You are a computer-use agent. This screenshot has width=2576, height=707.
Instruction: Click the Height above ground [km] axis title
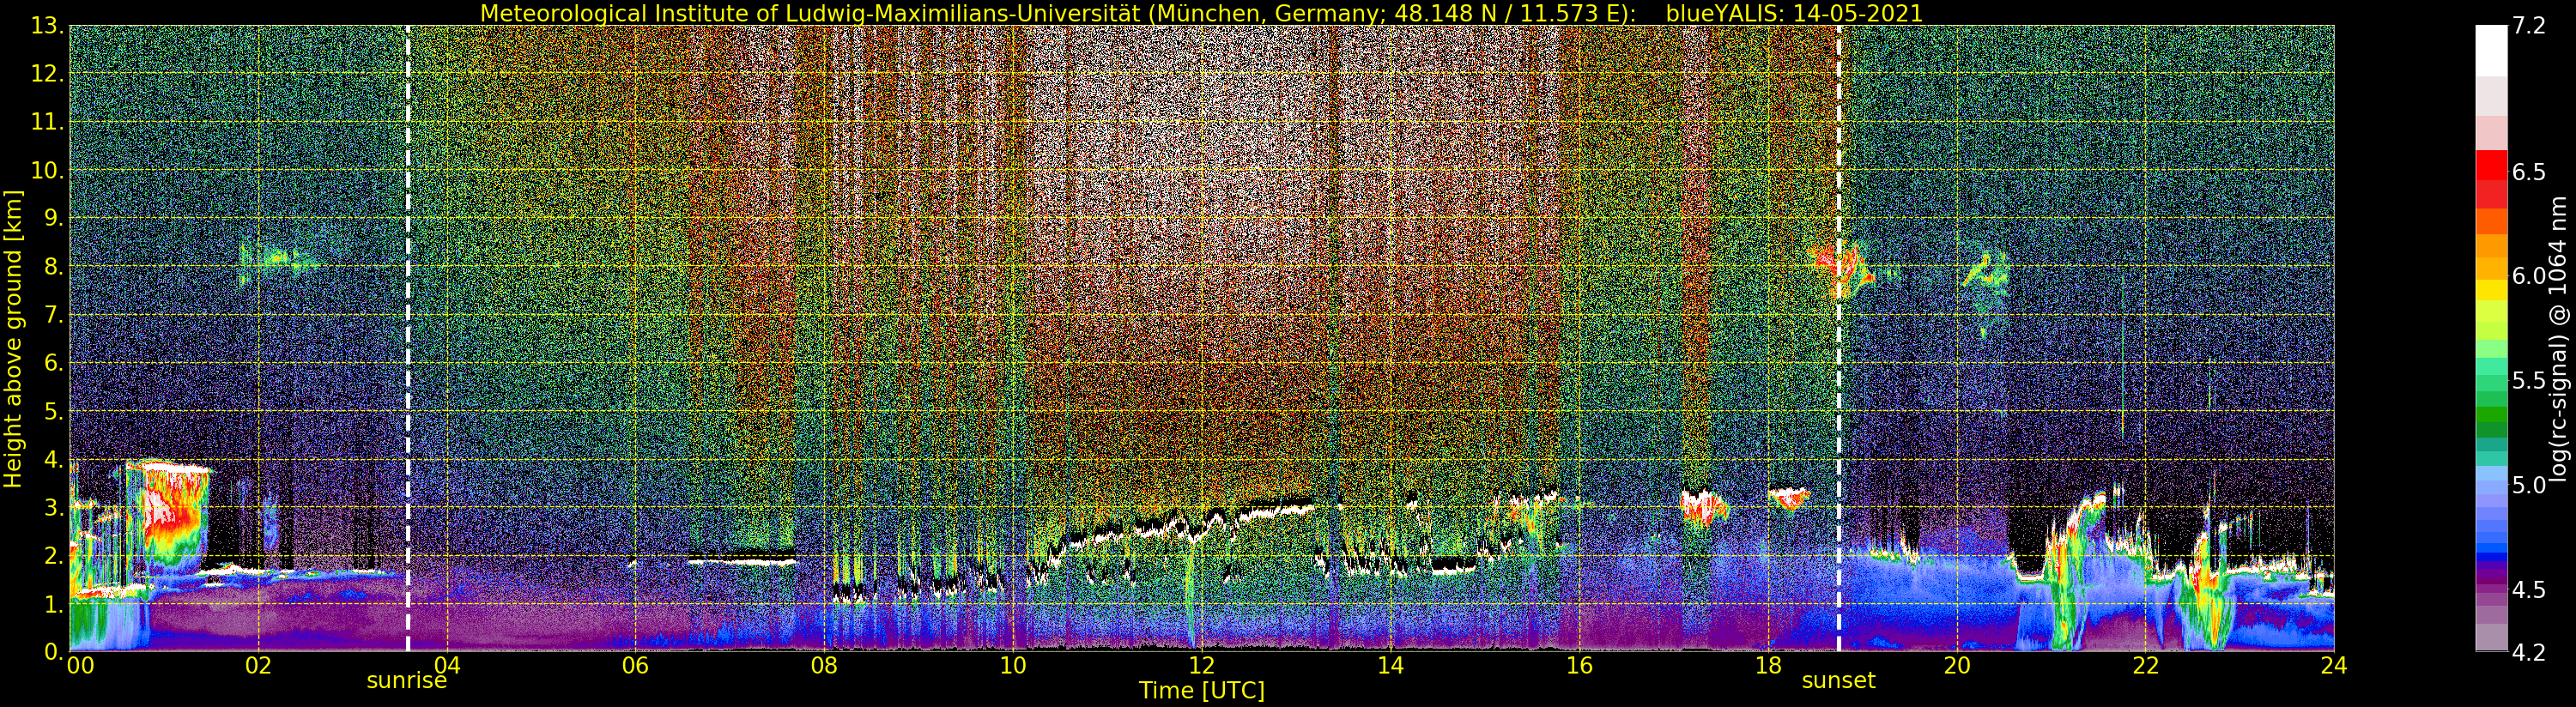pos(13,338)
